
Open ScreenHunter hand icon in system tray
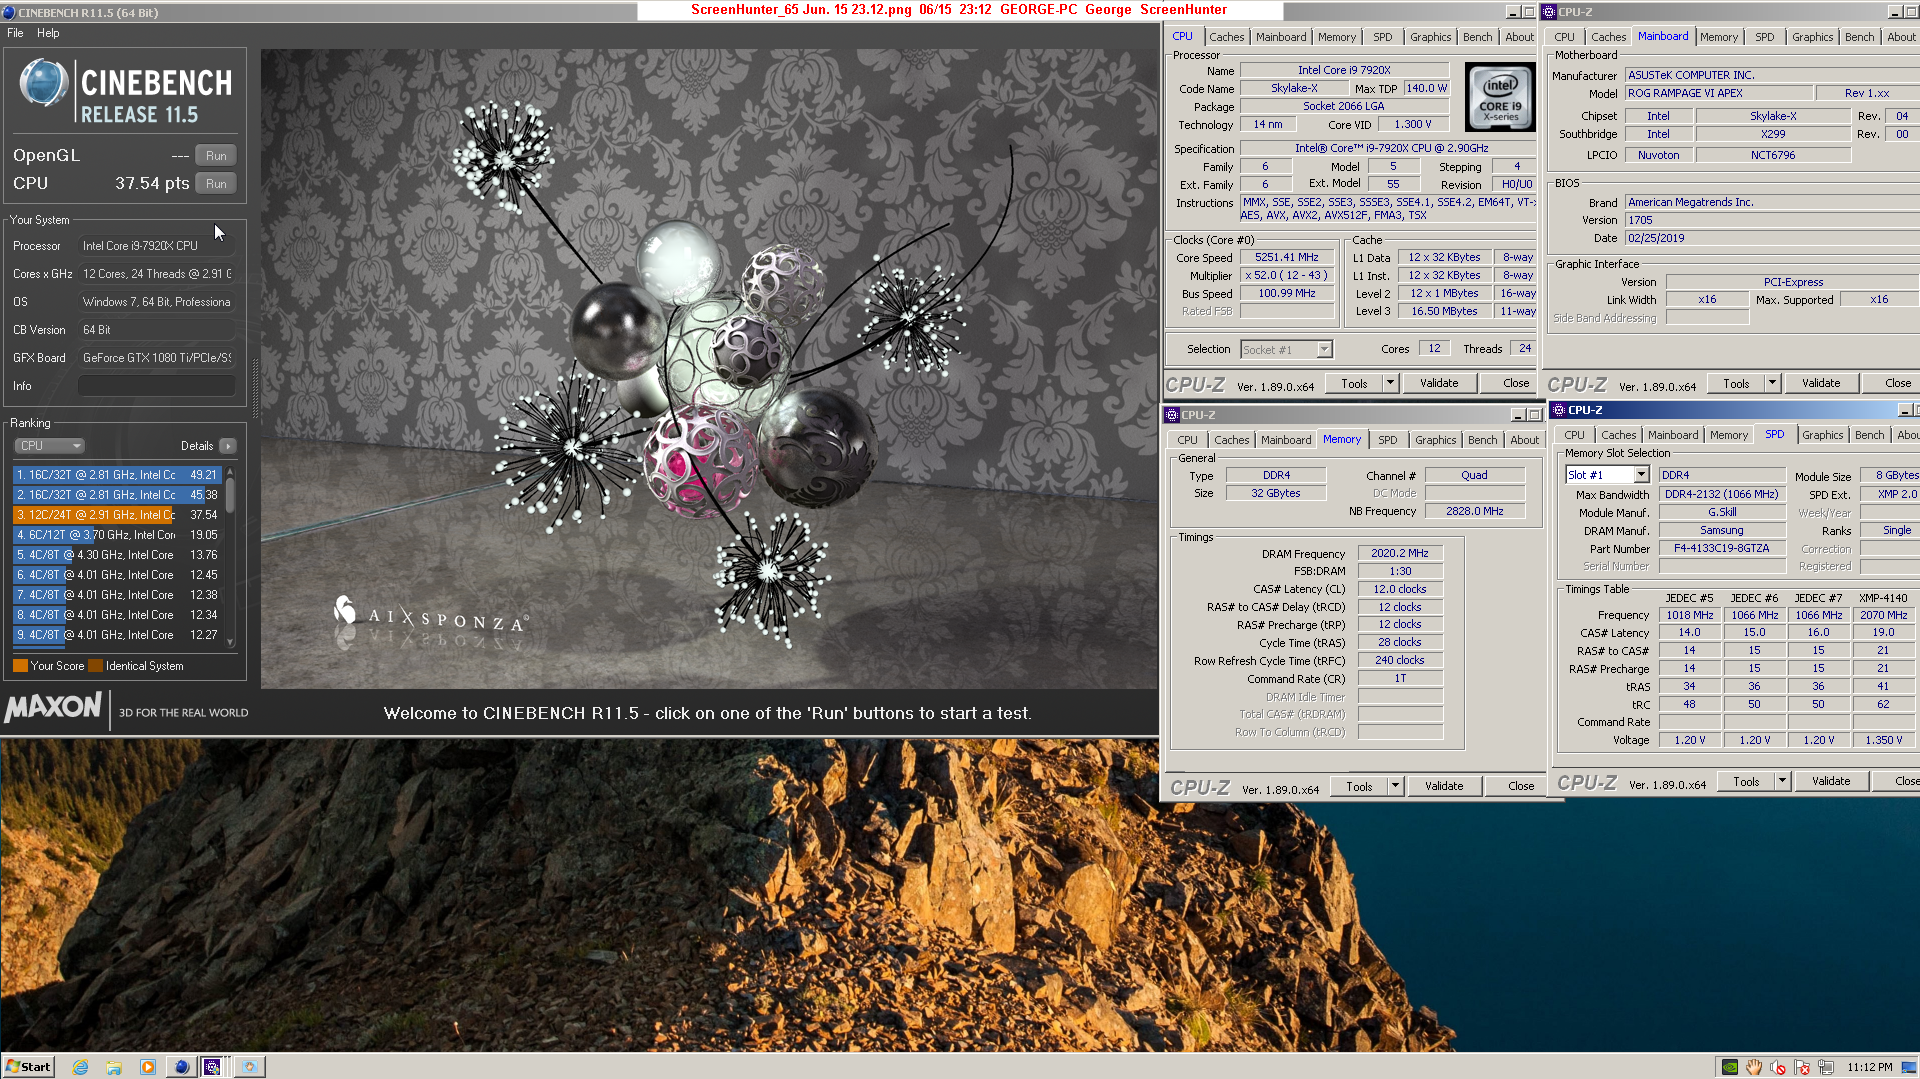click(x=1754, y=1067)
